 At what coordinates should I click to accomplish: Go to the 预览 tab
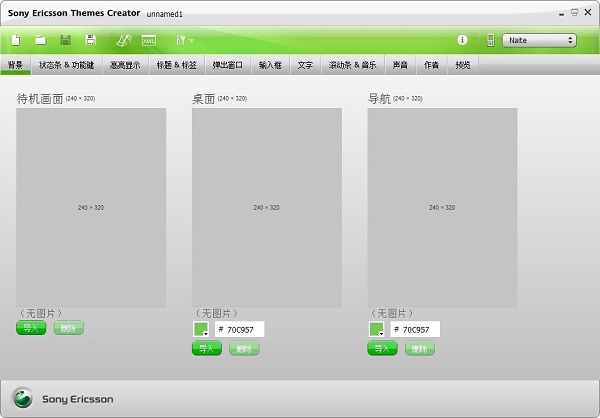click(462, 65)
